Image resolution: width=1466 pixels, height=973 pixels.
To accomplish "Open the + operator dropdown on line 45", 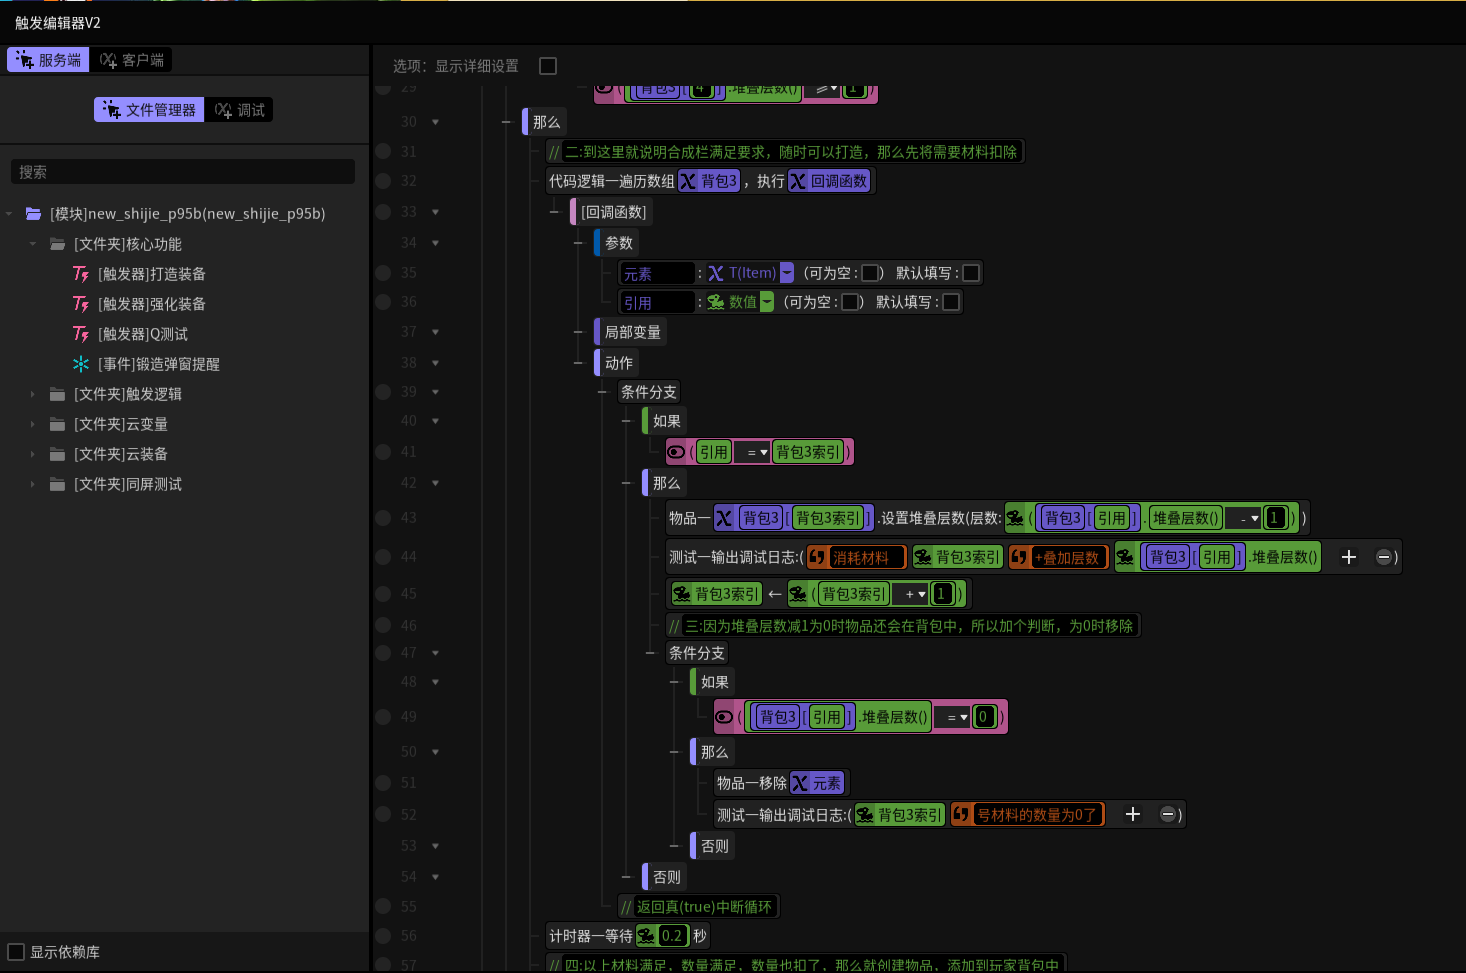I will (910, 594).
